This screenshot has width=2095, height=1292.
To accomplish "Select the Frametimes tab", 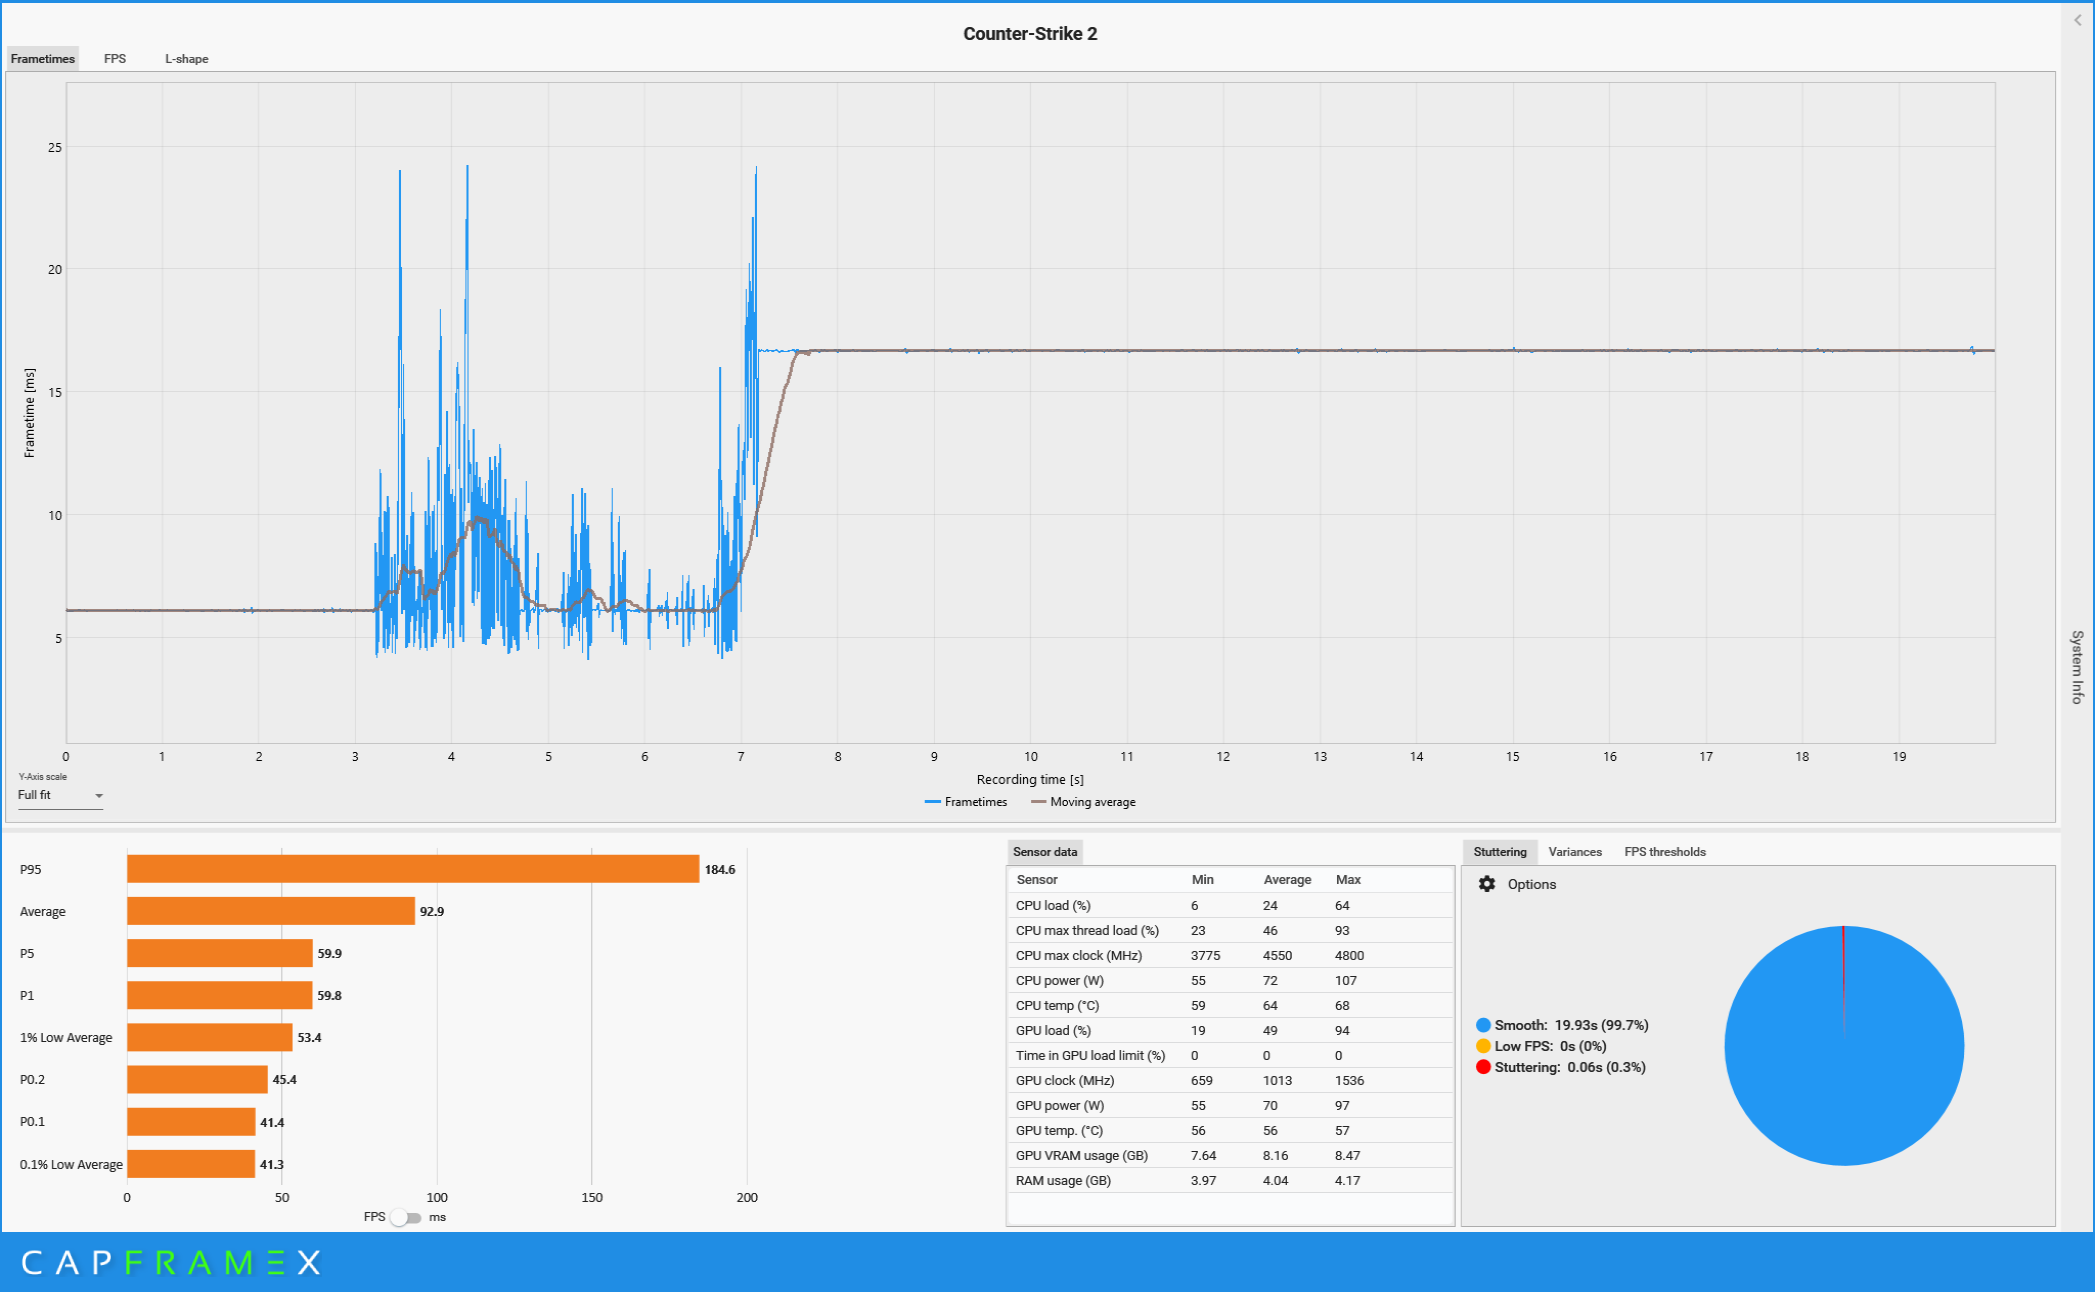I will (43, 59).
